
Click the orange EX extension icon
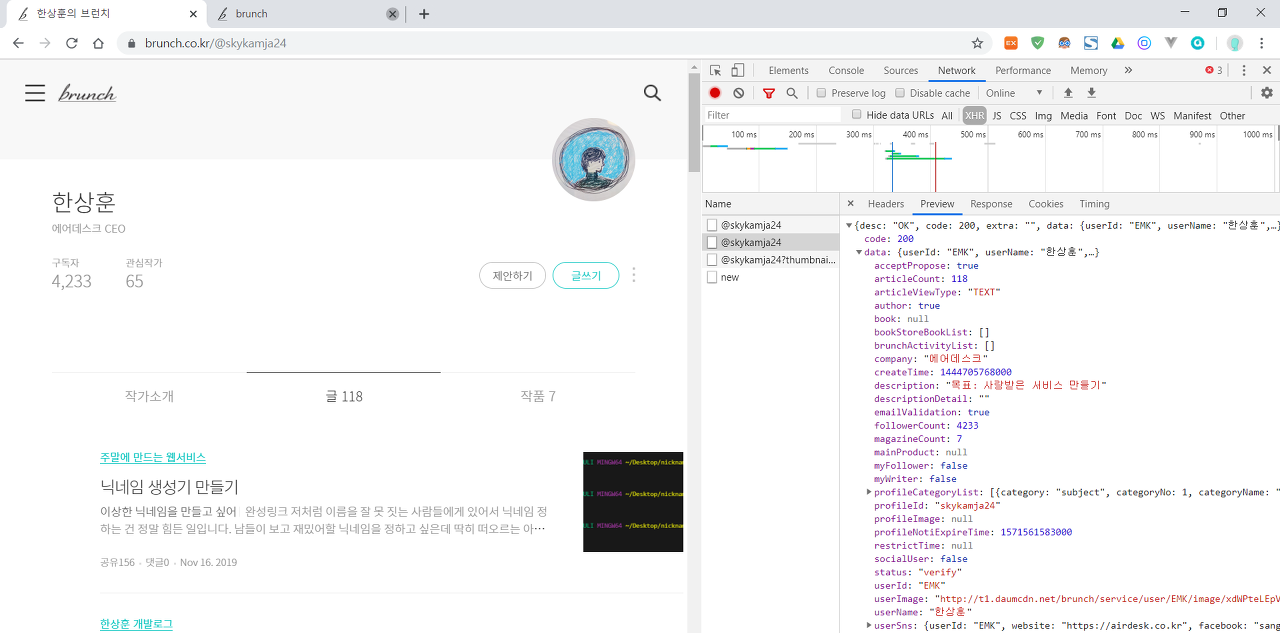[x=1011, y=43]
